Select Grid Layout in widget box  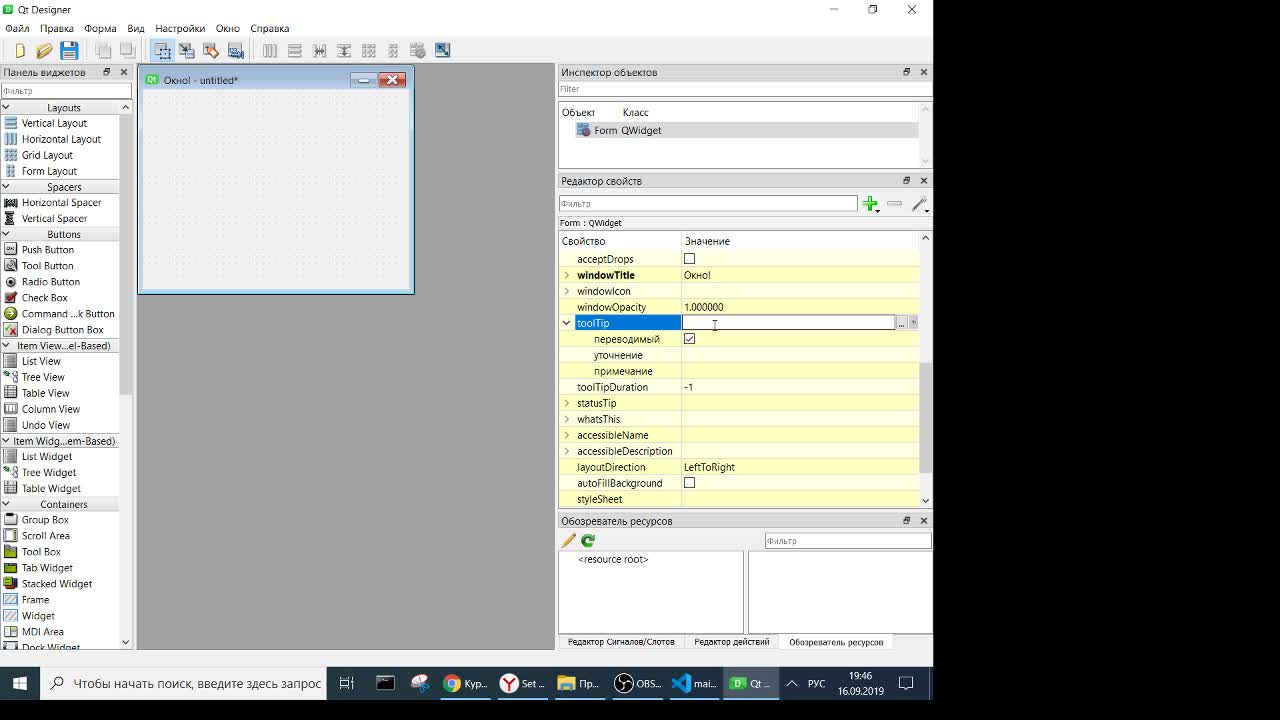[x=47, y=155]
